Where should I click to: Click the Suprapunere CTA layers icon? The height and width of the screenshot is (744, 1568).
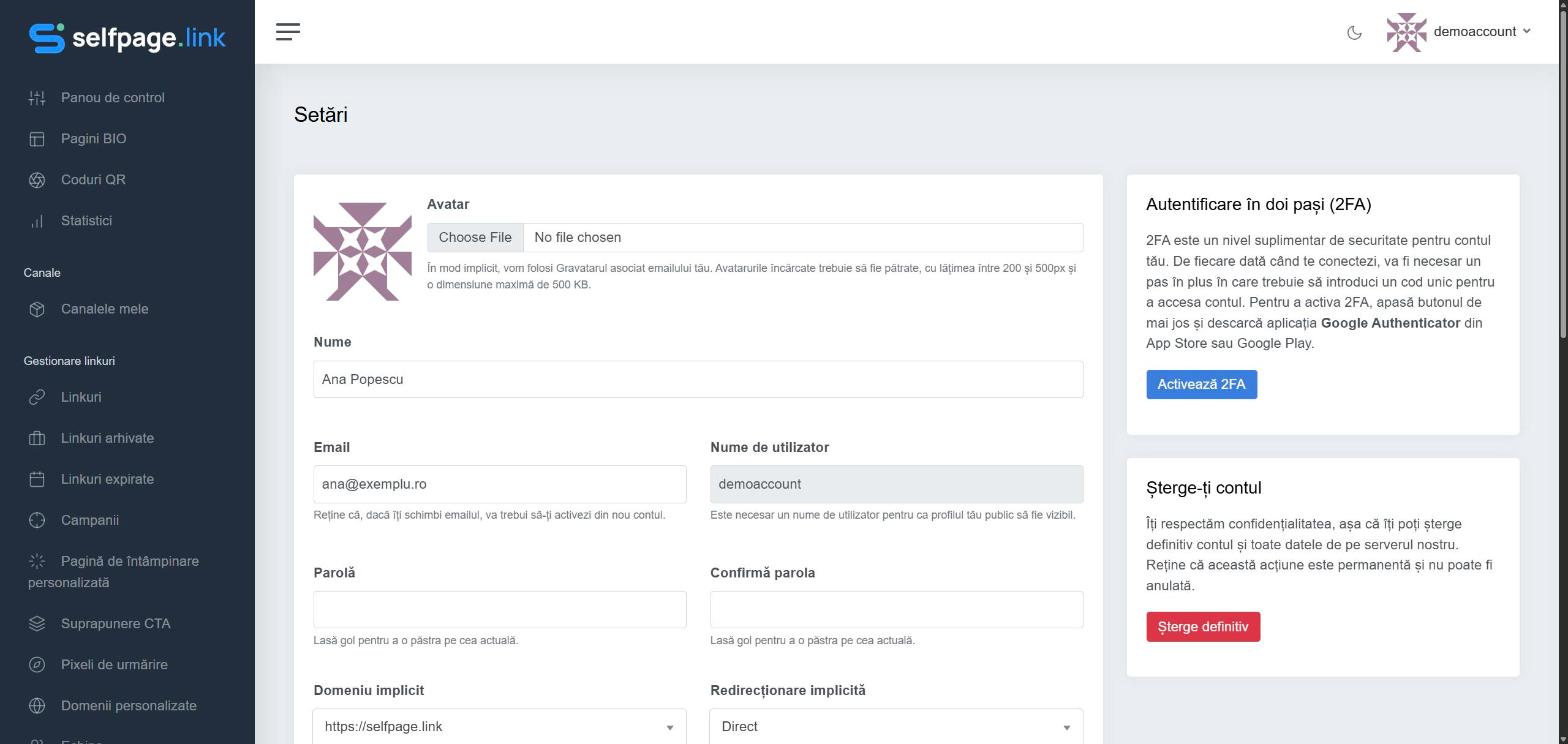[37, 624]
